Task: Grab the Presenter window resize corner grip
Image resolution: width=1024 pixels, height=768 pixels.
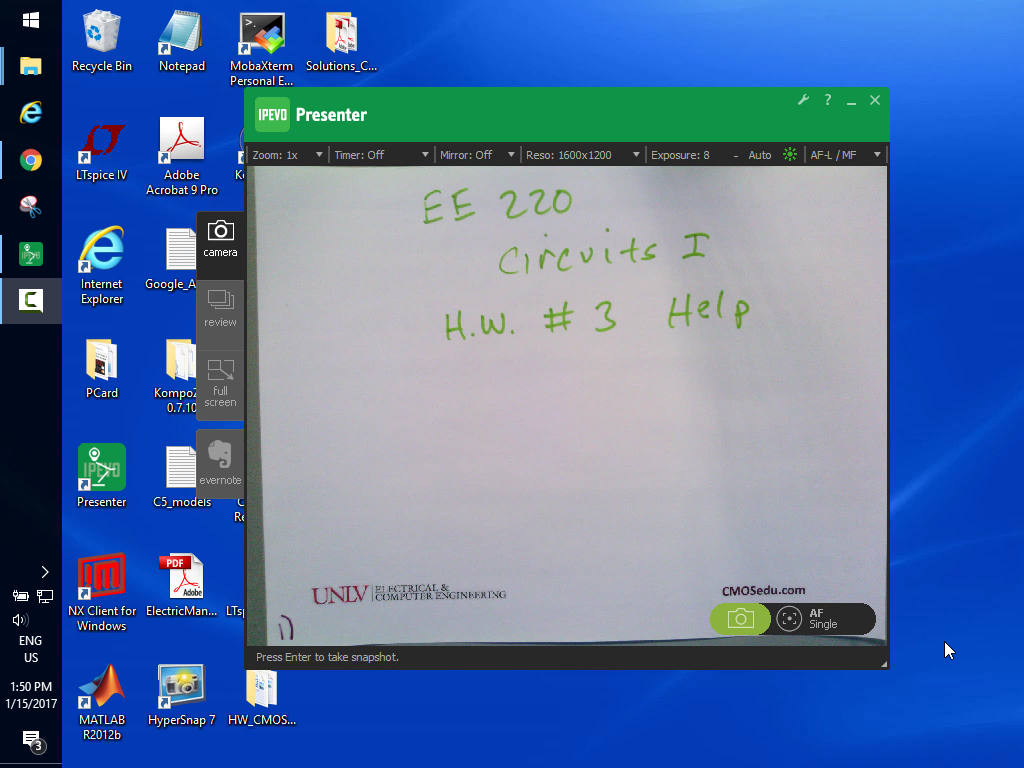Action: pyautogui.click(x=883, y=664)
